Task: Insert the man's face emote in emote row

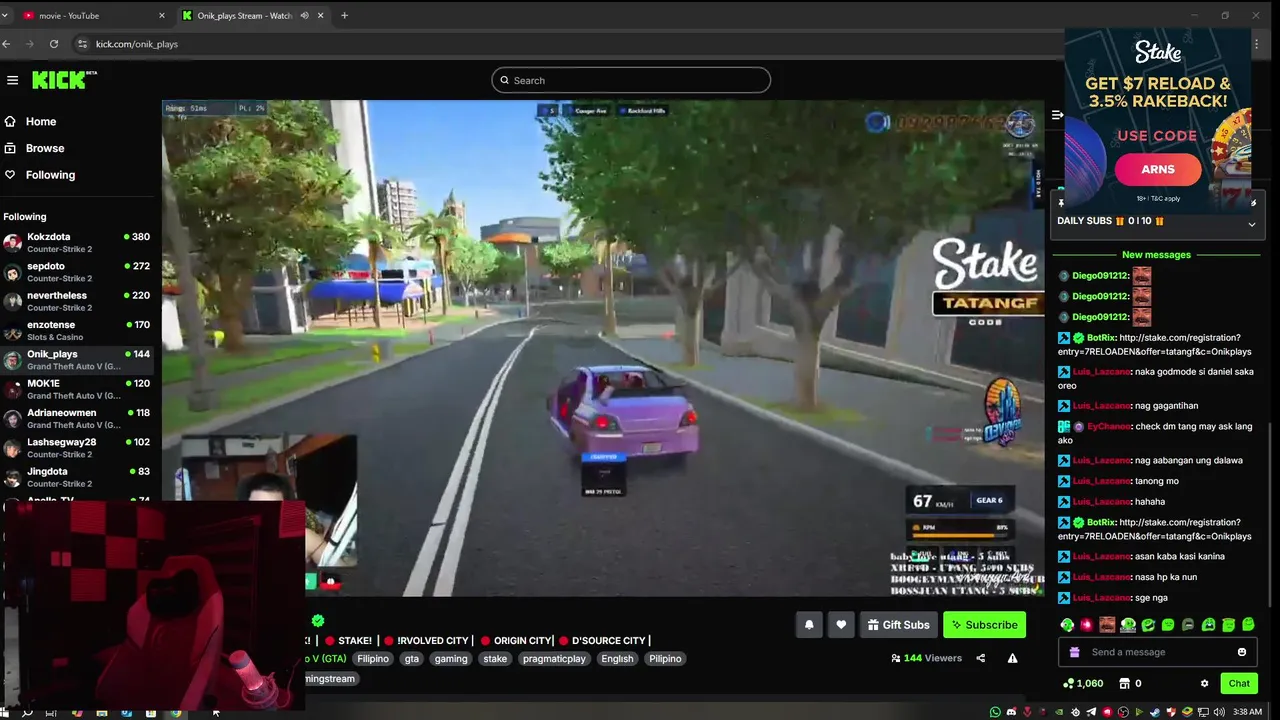Action: click(1107, 625)
